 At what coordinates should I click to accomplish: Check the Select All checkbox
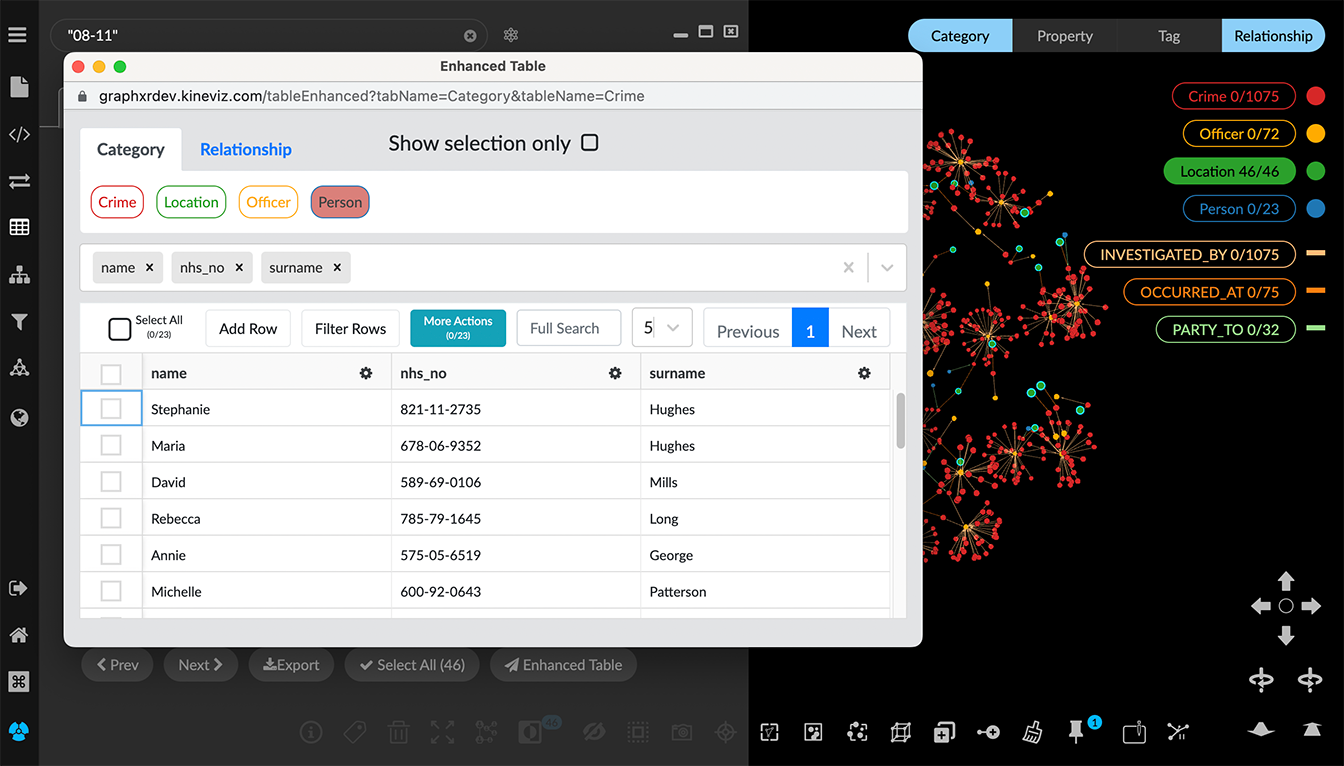(119, 329)
